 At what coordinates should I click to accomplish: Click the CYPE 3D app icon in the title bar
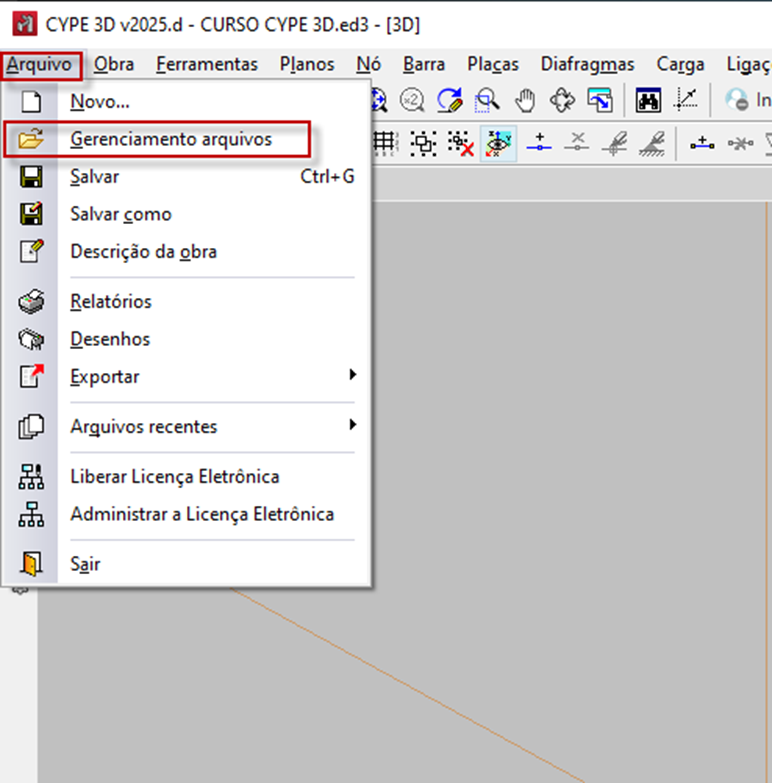tap(24, 24)
